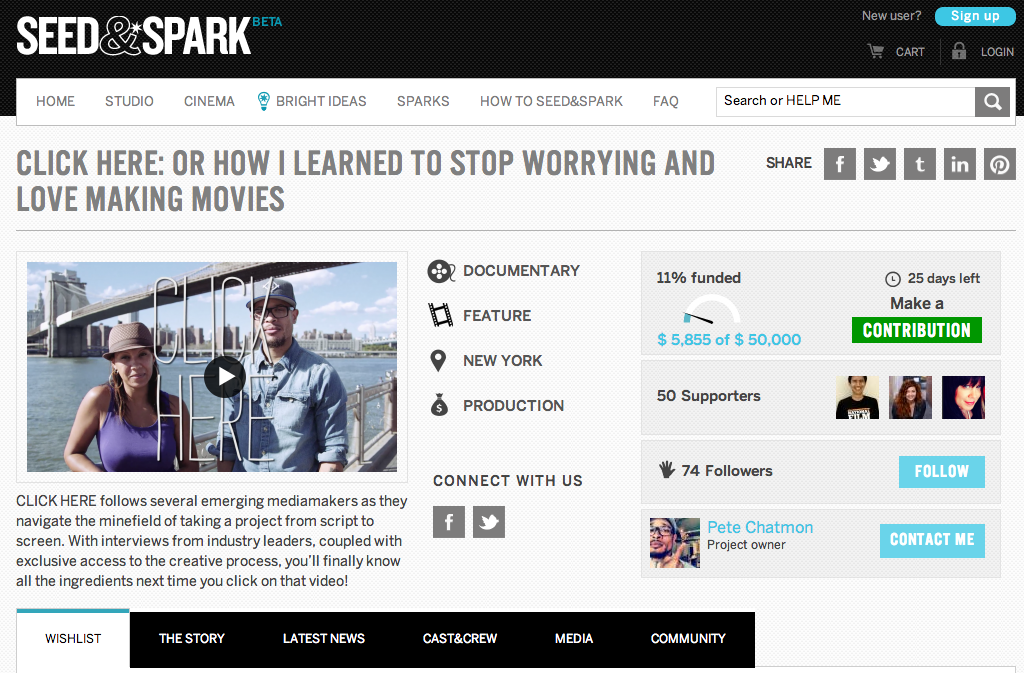Open Pete Chatmon's profile name link

click(x=760, y=527)
